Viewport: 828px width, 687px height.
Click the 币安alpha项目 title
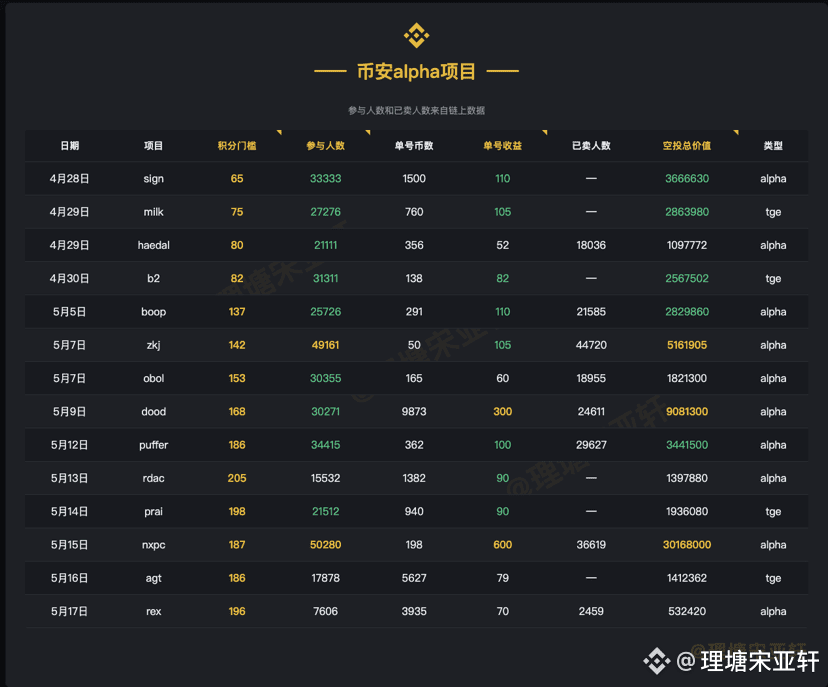pos(416,71)
